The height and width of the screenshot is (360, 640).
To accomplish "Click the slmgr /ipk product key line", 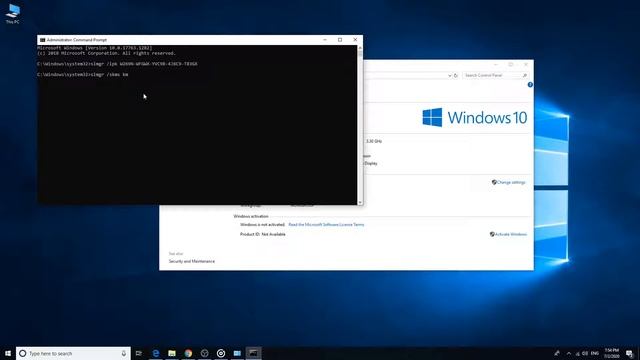I will [117, 64].
